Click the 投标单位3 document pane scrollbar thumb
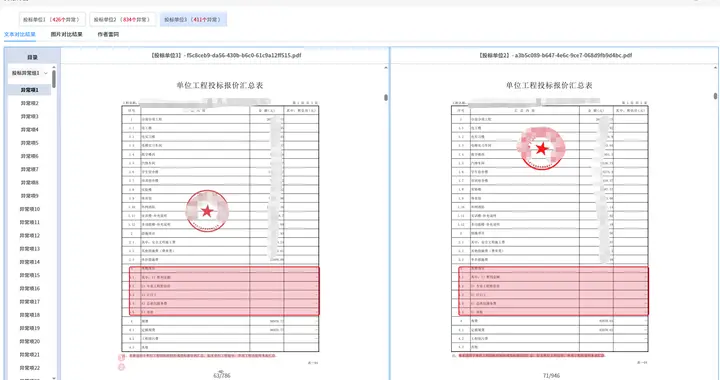 [386, 97]
